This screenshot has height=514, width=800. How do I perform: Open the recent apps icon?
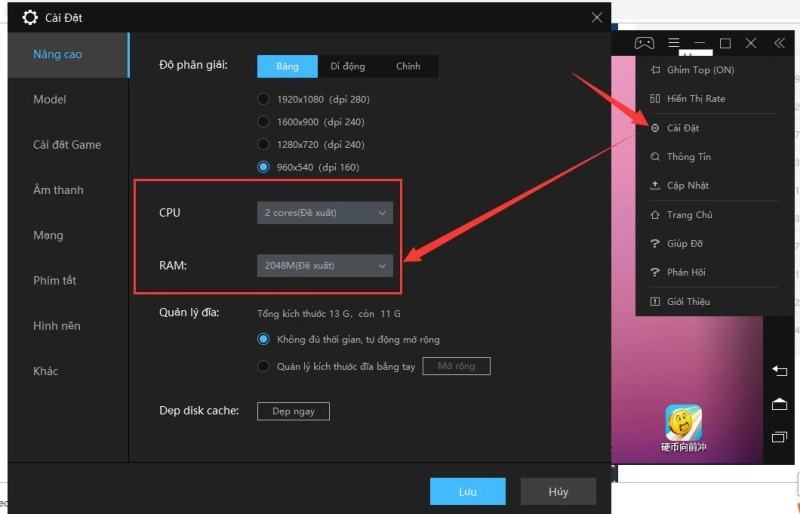pyautogui.click(x=779, y=437)
